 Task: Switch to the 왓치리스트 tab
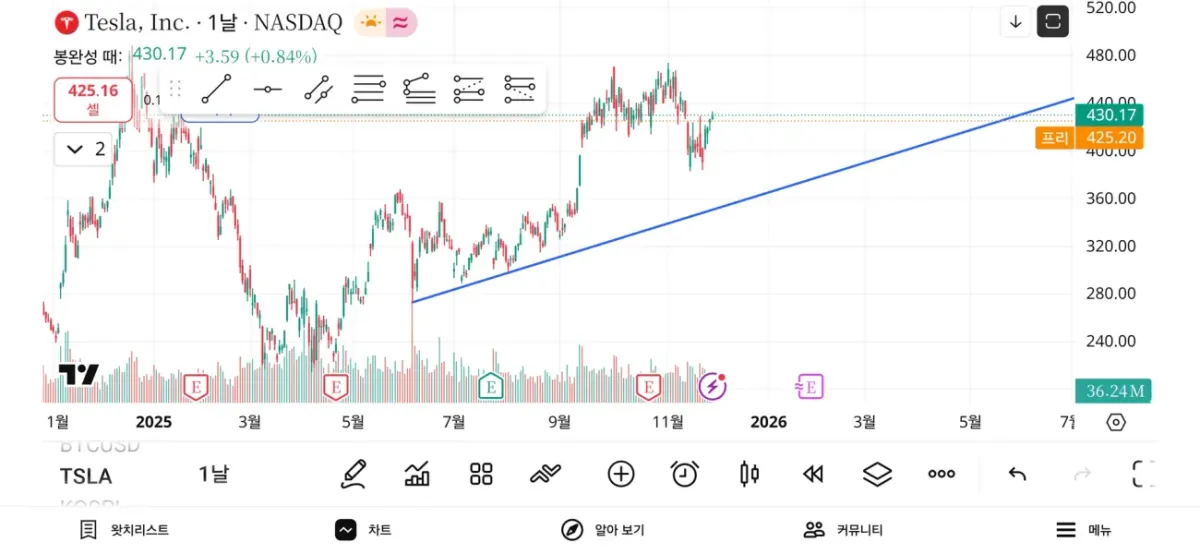(125, 530)
